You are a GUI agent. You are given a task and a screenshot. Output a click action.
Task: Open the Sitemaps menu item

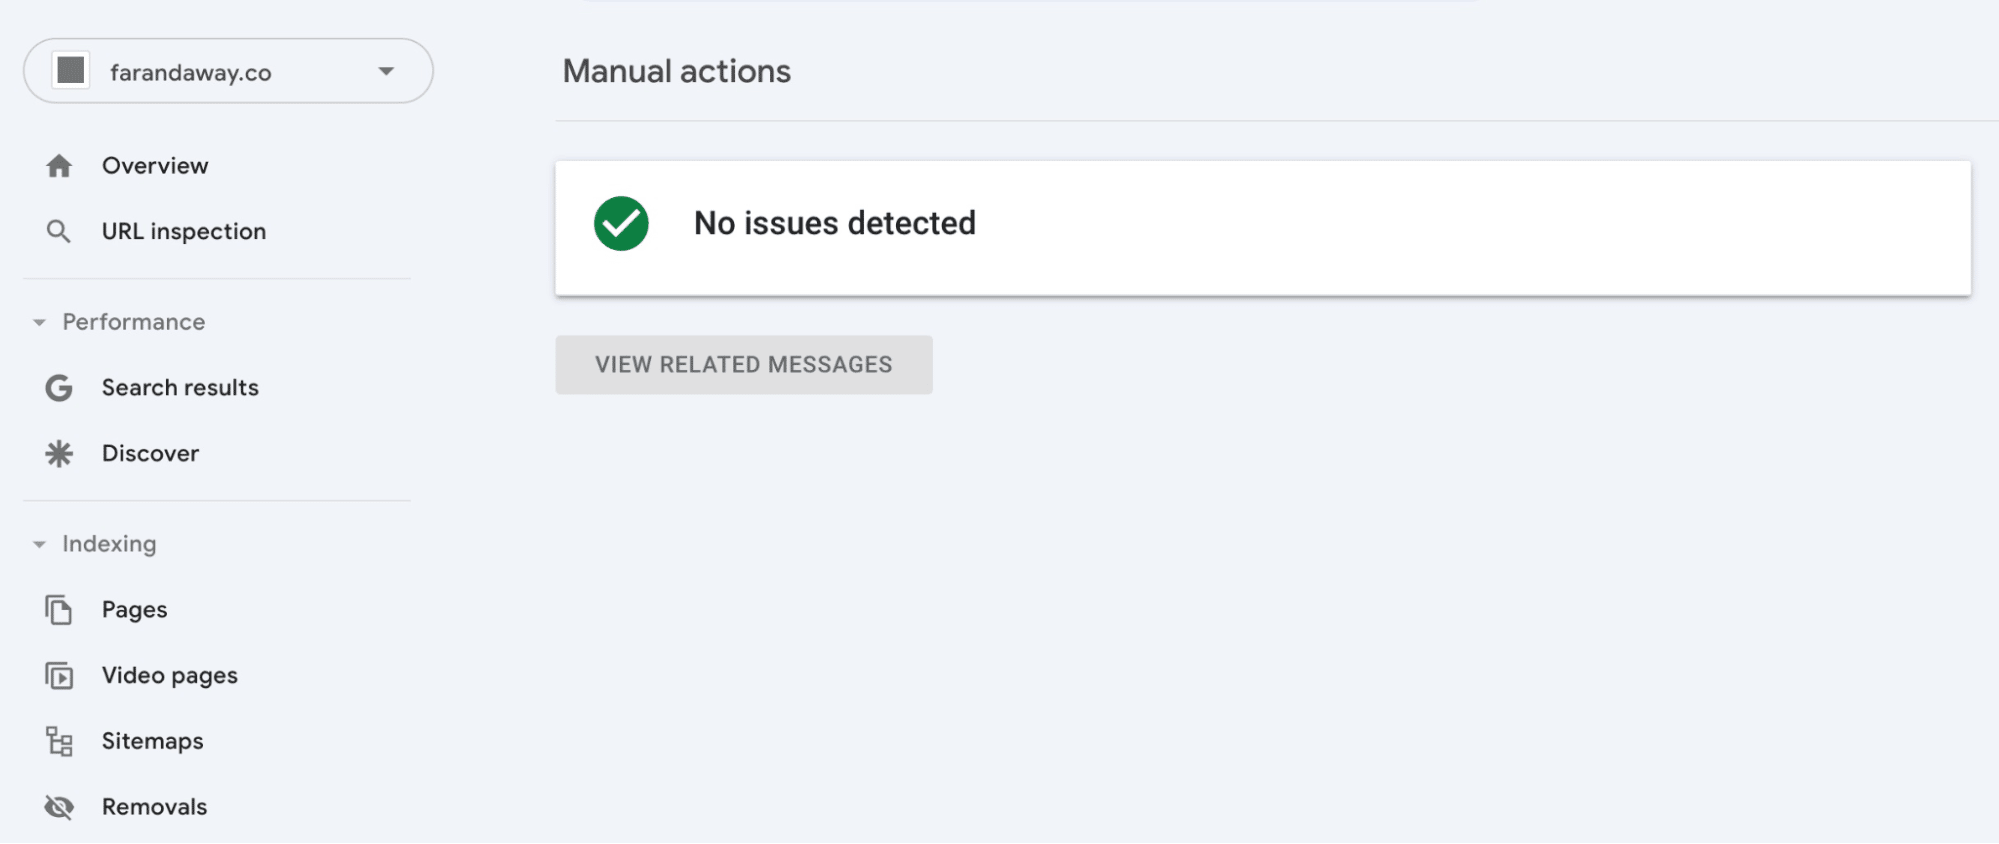(152, 742)
